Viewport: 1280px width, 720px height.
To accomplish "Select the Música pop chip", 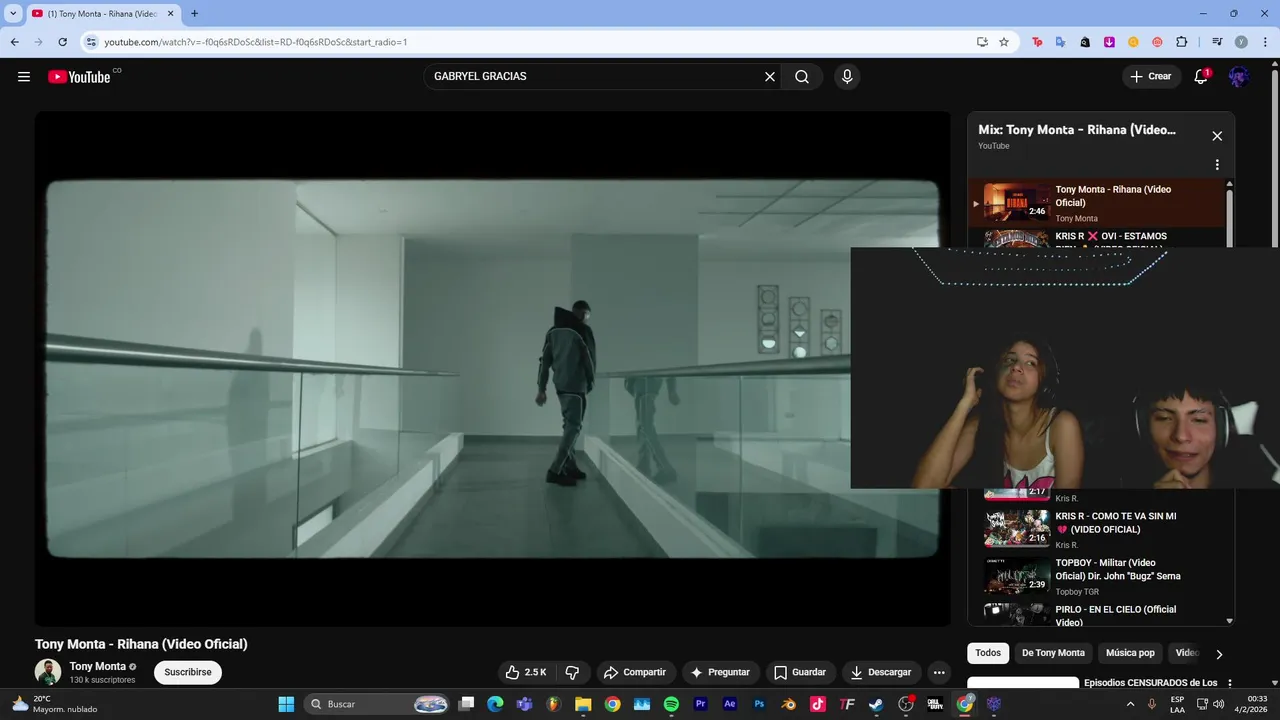I will [x=1130, y=653].
